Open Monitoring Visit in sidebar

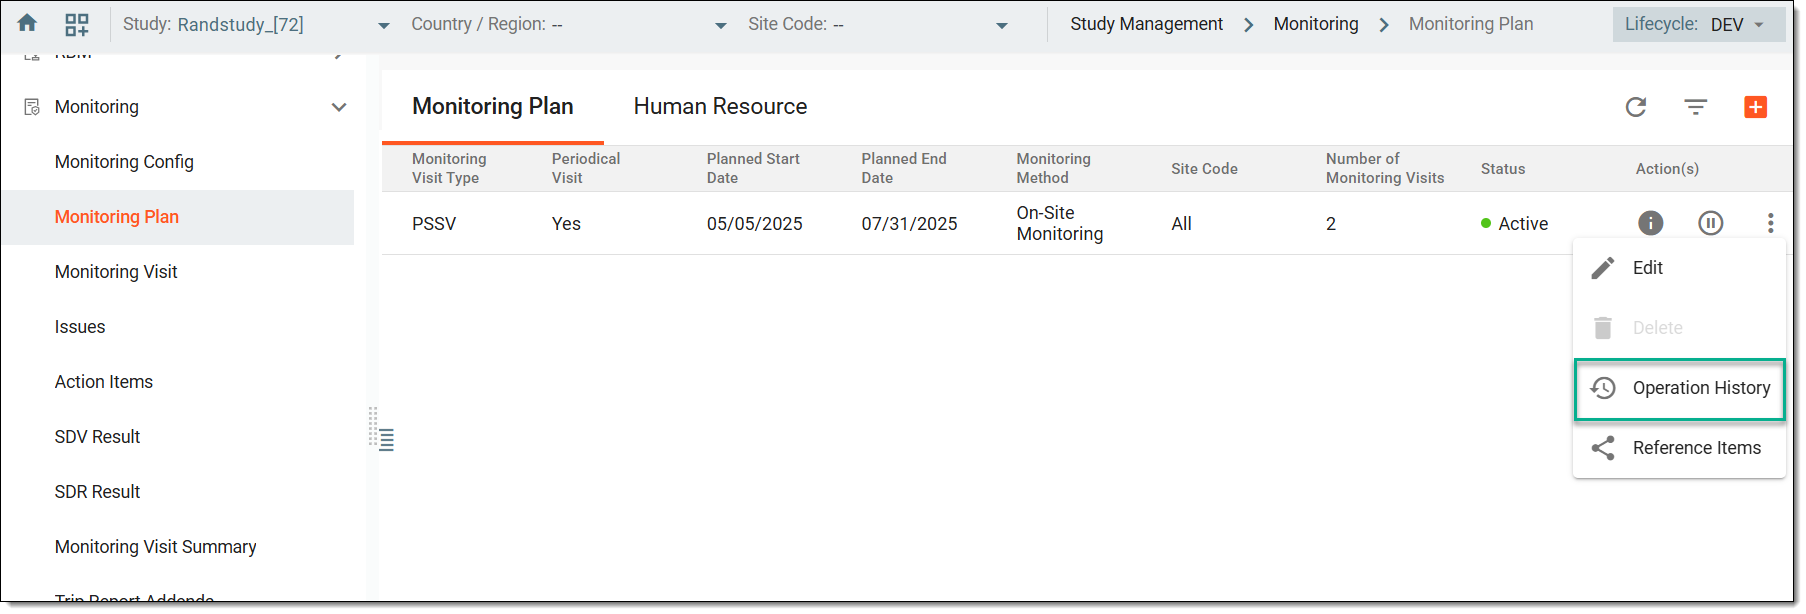coord(116,272)
